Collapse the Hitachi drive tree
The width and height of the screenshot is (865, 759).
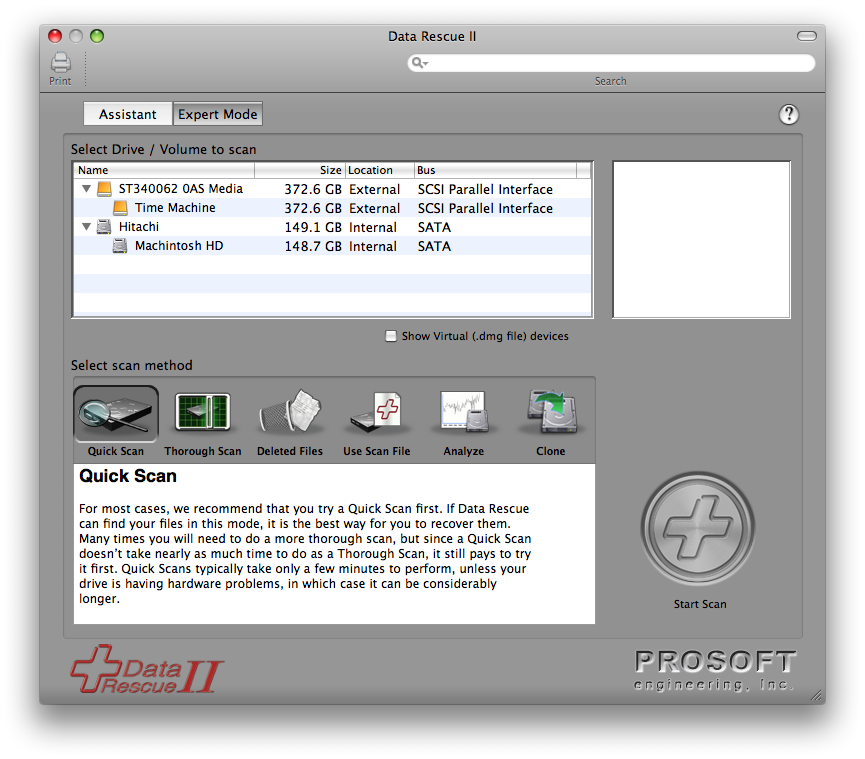(x=87, y=227)
